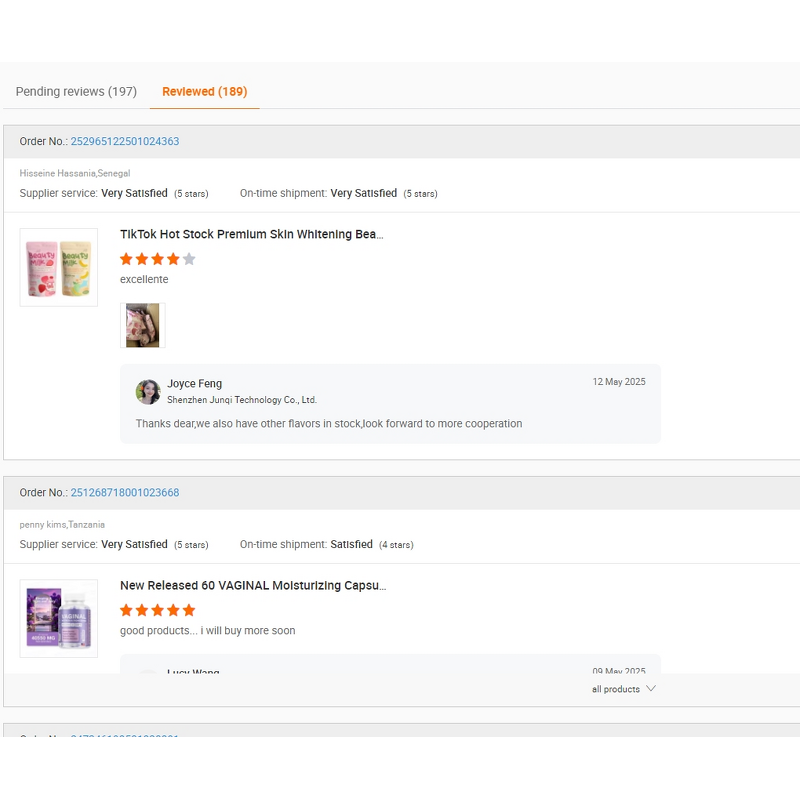Open the TikTok Hot Stock Skin Whitening product title
This screenshot has width=800, height=800.
(x=252, y=234)
